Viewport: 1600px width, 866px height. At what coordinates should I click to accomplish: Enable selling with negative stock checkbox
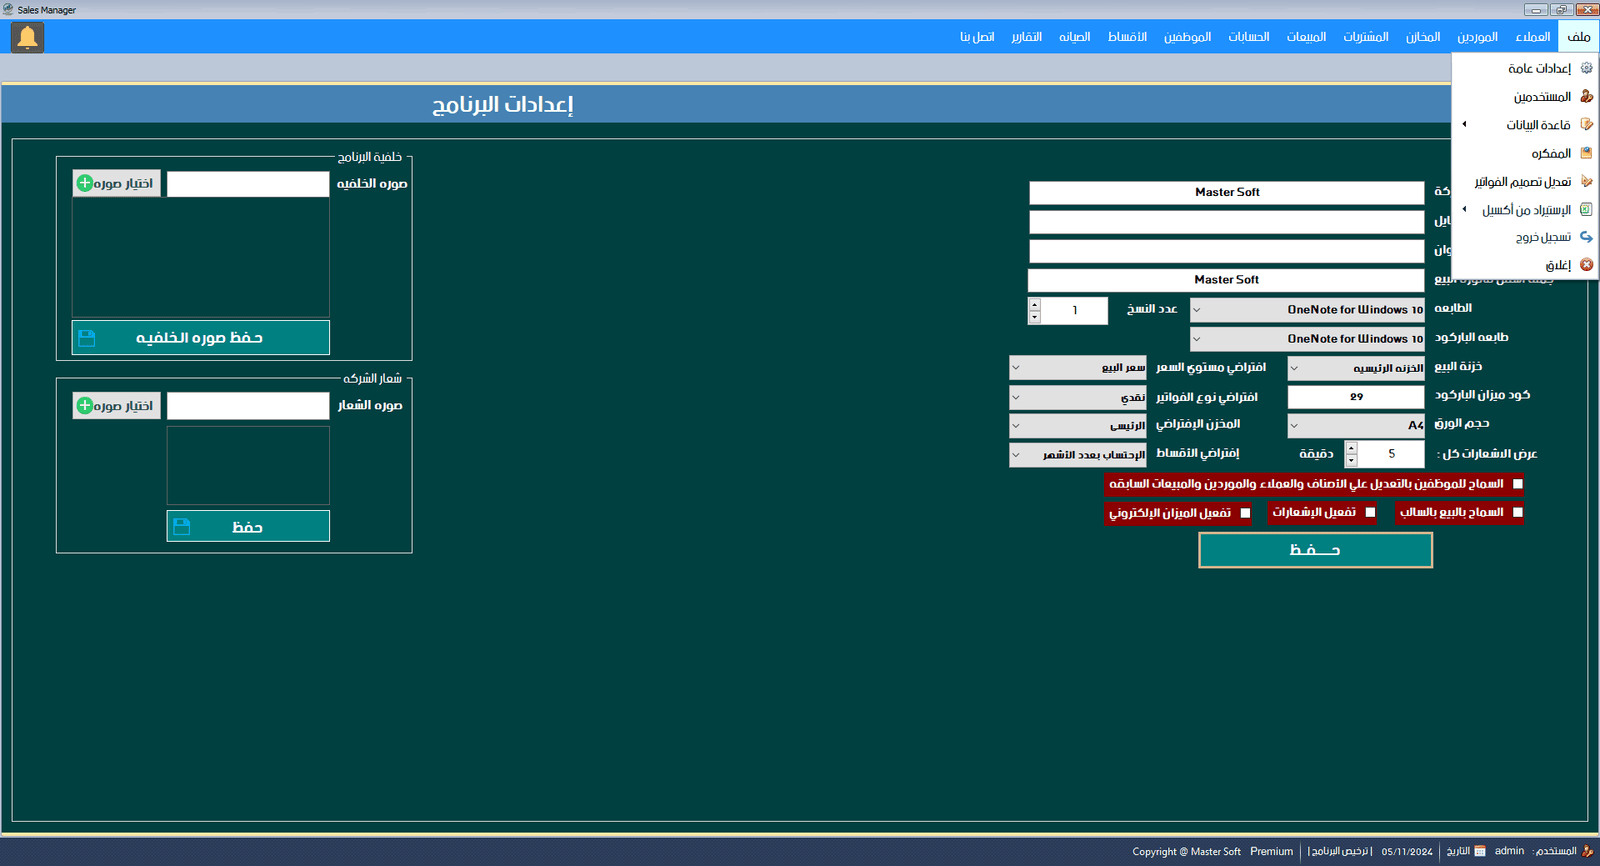click(x=1517, y=512)
